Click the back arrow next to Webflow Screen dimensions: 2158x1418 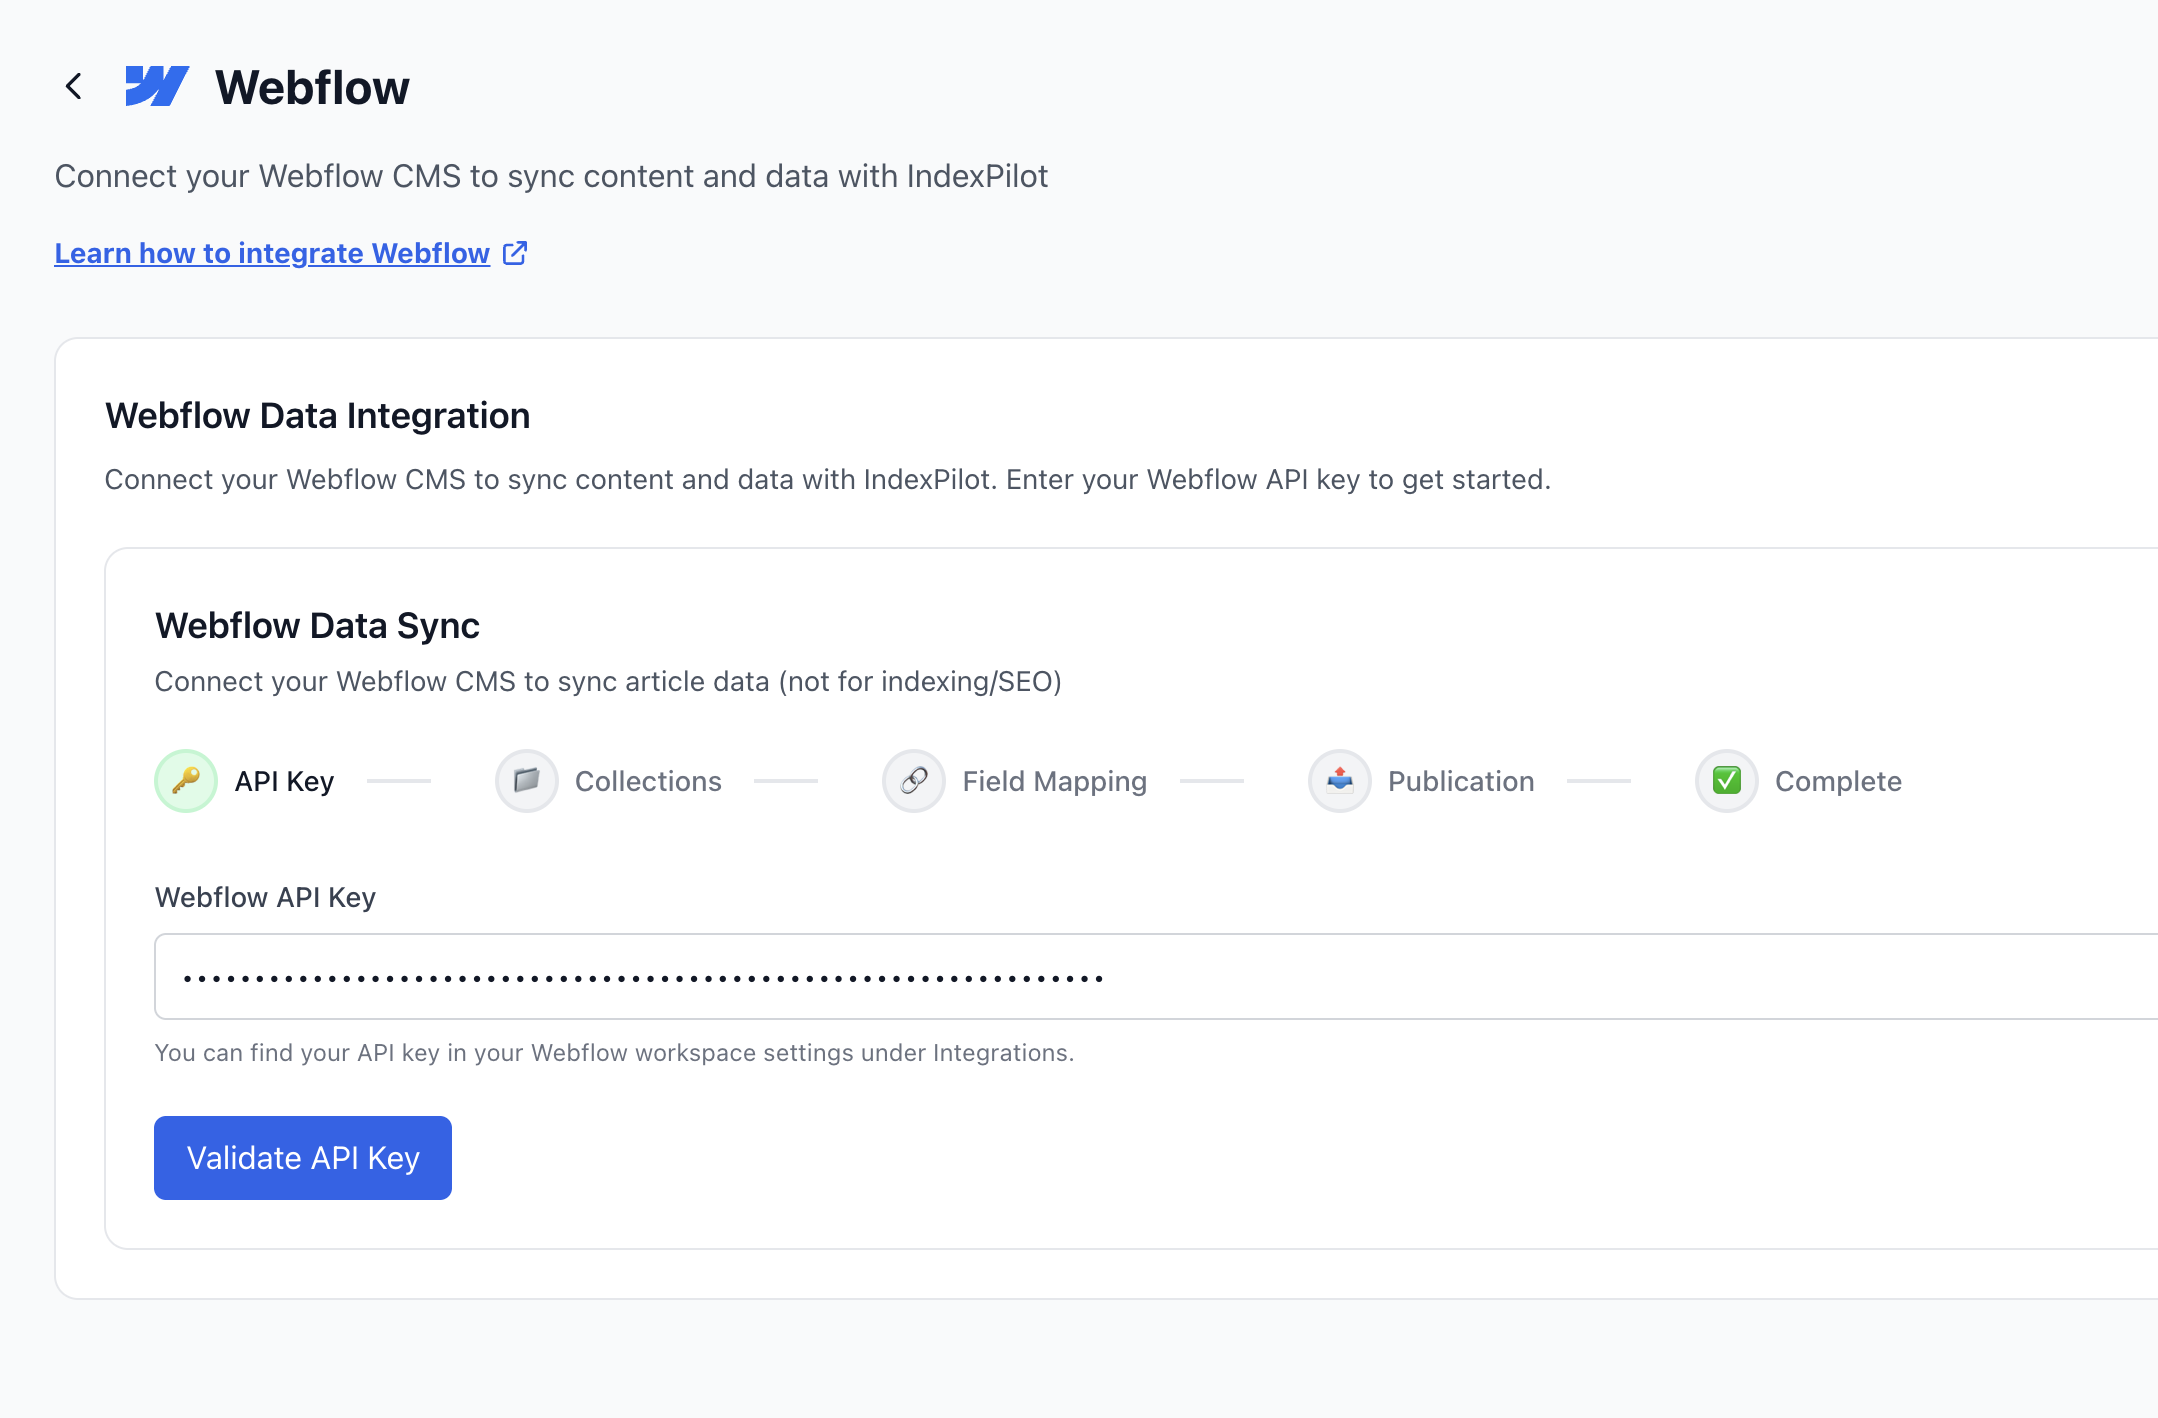75,86
